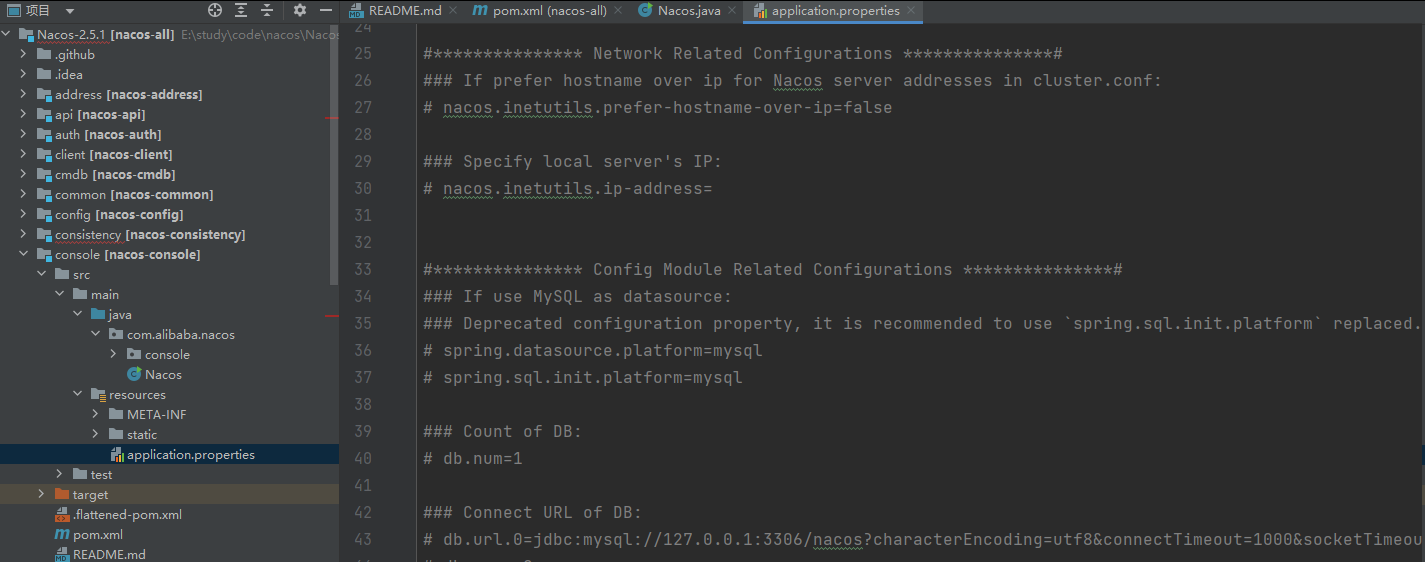Image resolution: width=1425 pixels, height=562 pixels.
Task: Expand the .github folder
Action: (x=23, y=55)
